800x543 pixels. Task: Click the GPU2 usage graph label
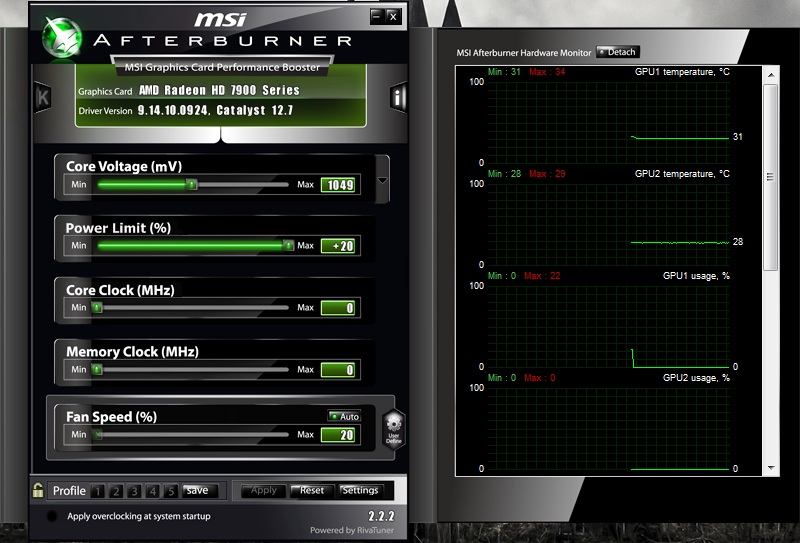click(x=696, y=378)
